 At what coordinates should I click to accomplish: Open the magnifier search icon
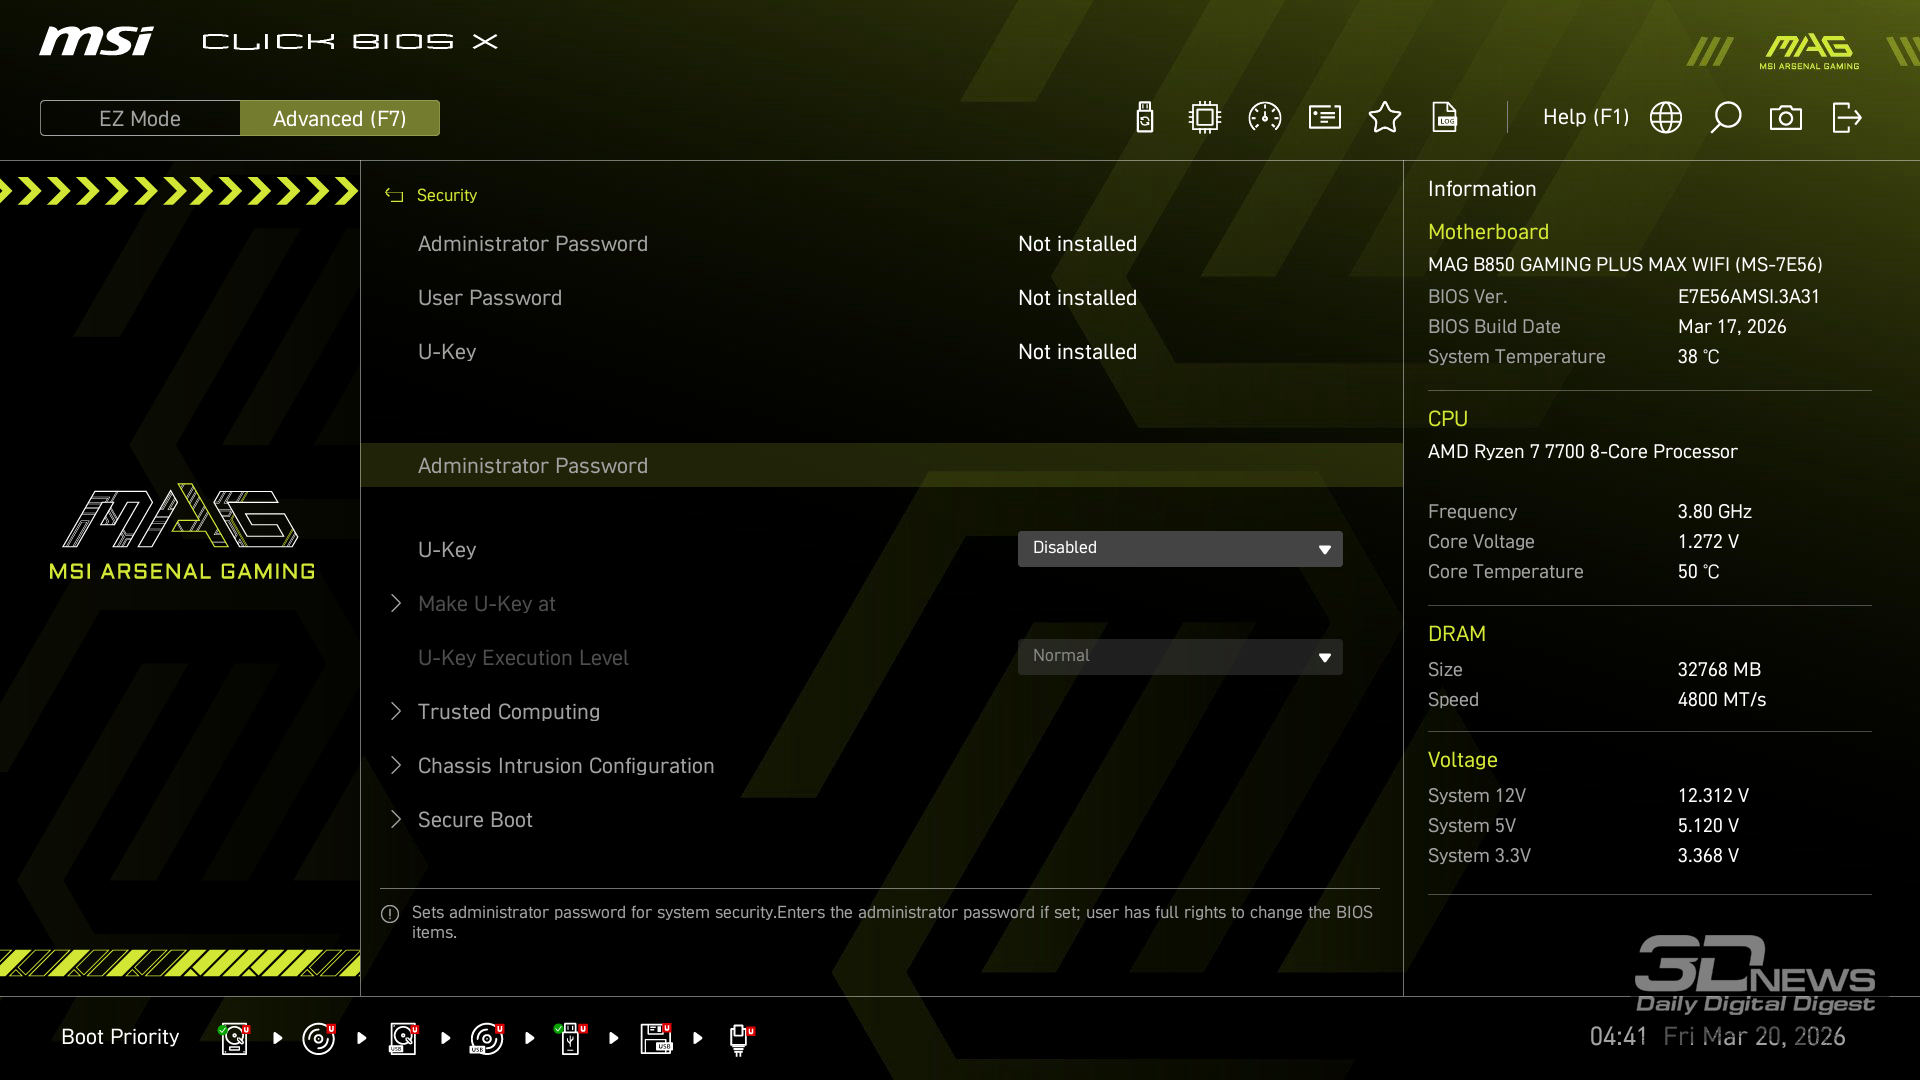(1726, 118)
